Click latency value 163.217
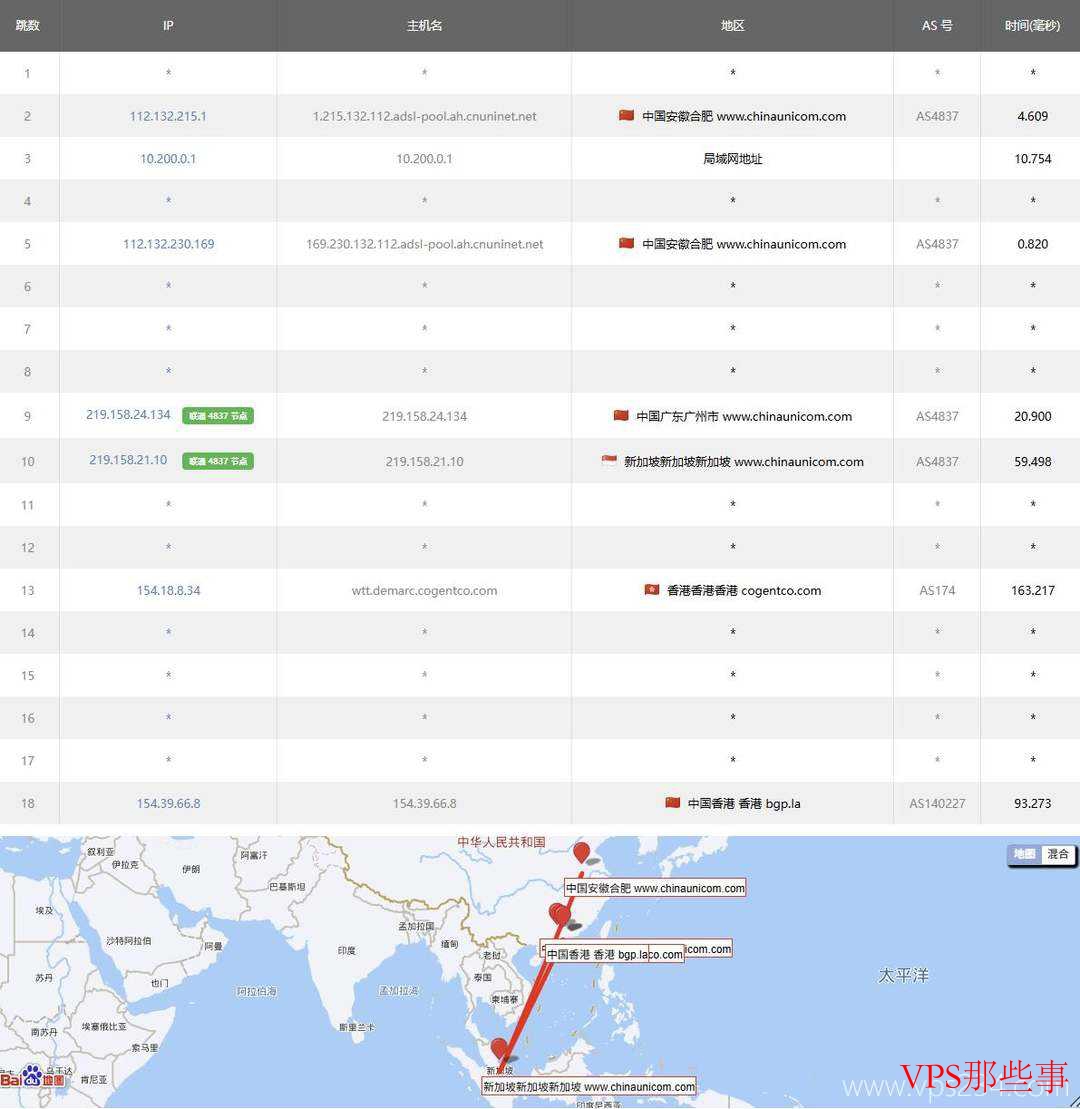Viewport: 1080px width, 1109px height. [1033, 591]
